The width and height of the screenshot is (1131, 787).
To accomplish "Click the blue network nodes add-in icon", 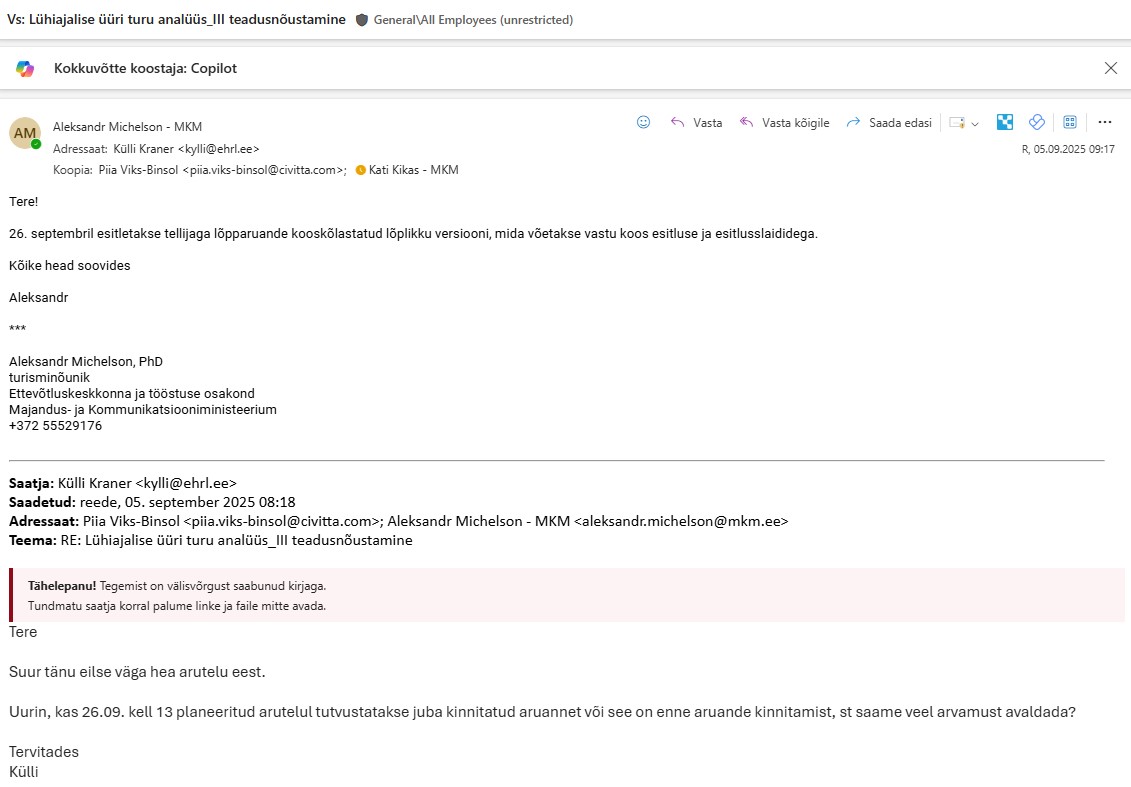I will [x=1005, y=122].
